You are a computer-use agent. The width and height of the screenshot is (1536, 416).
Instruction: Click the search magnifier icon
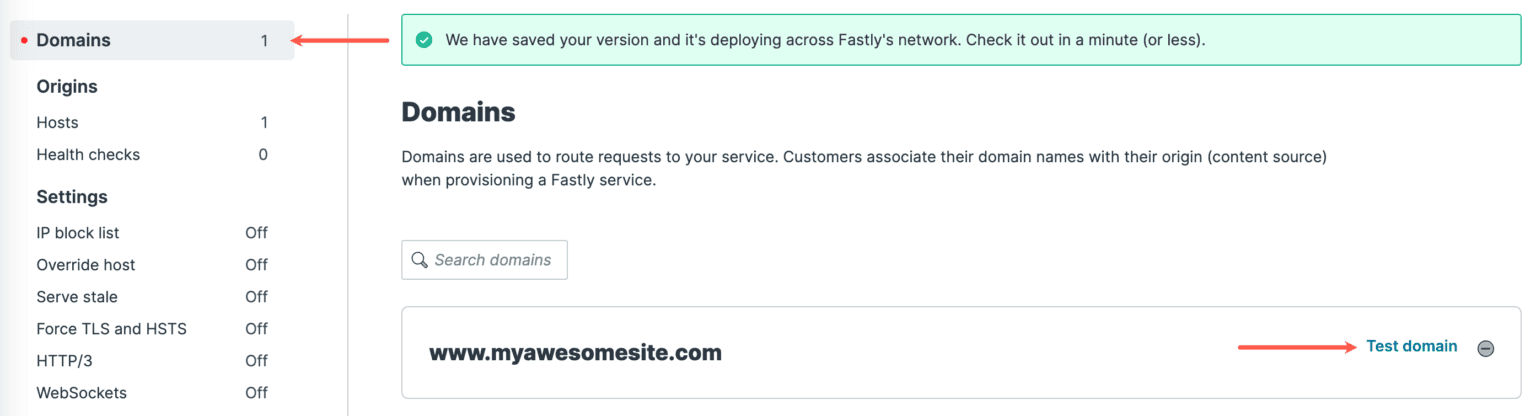pyautogui.click(x=420, y=260)
